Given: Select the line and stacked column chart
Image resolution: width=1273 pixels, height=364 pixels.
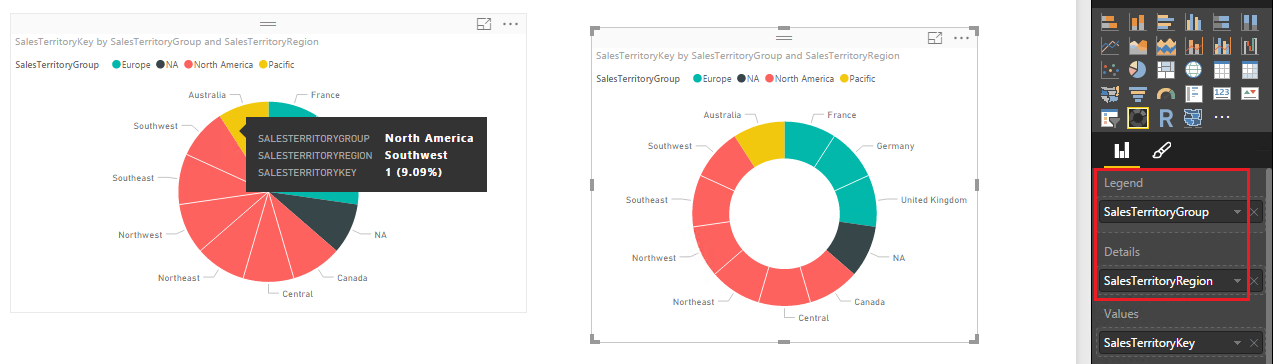Looking at the screenshot, I should (1193, 45).
